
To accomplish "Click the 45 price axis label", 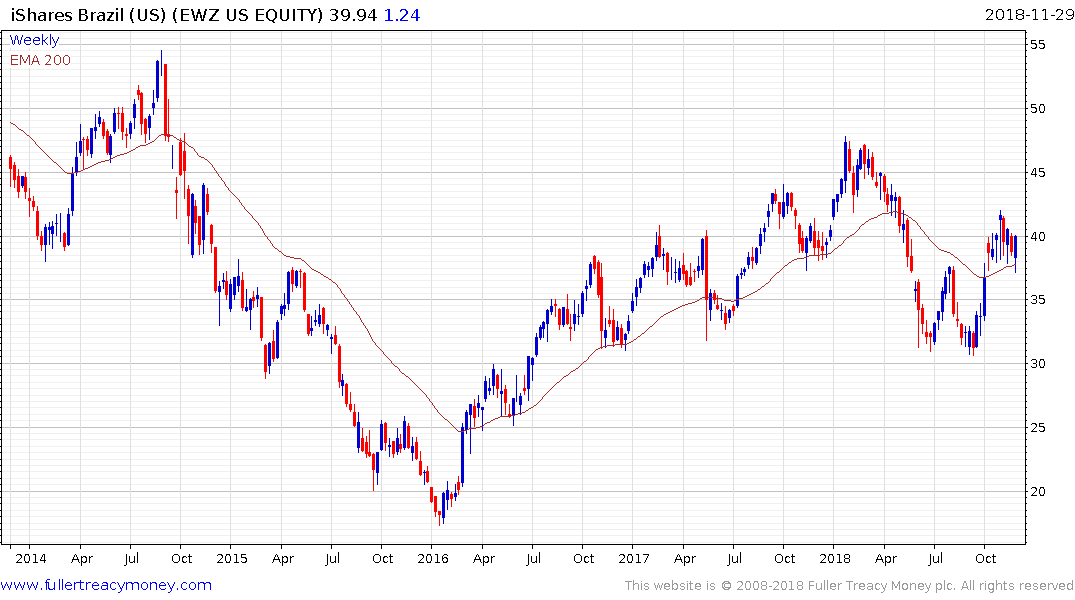I will pos(1037,173).
